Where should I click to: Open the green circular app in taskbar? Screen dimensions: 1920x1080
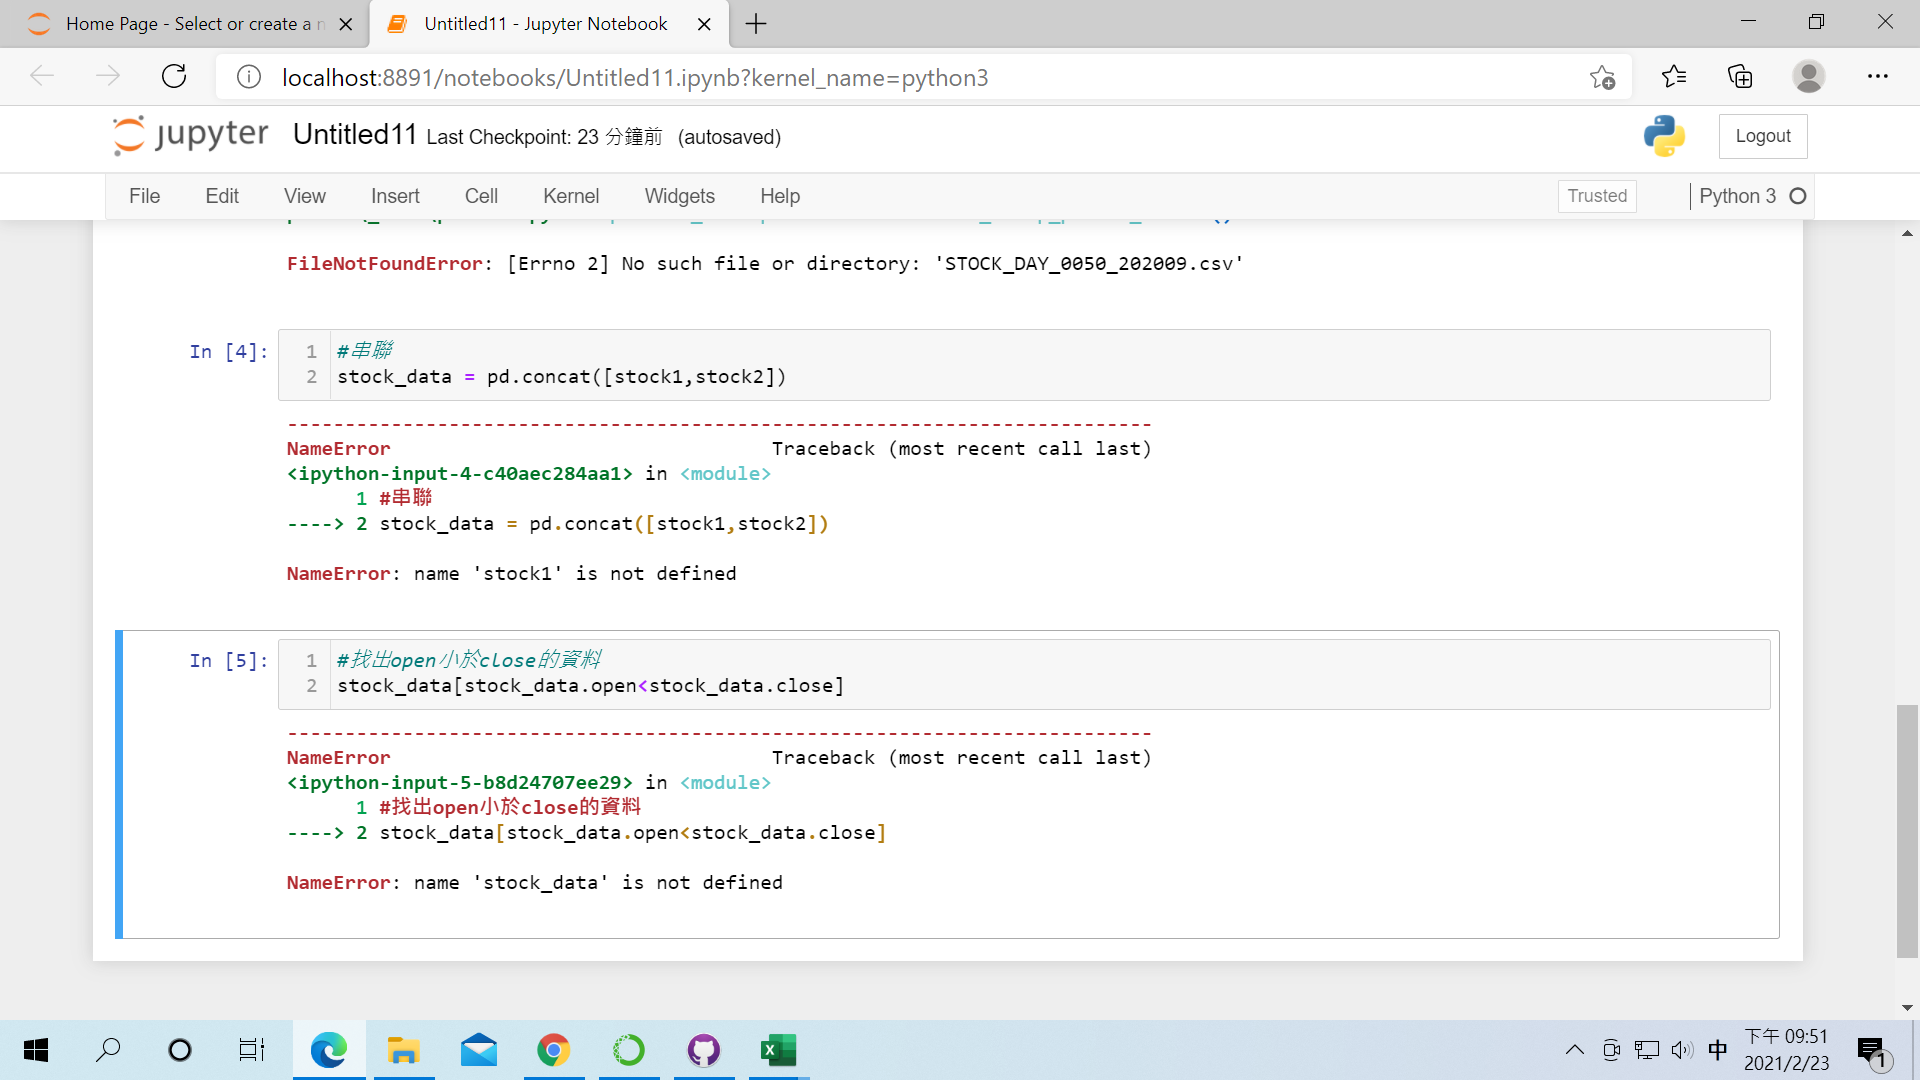tap(629, 1050)
